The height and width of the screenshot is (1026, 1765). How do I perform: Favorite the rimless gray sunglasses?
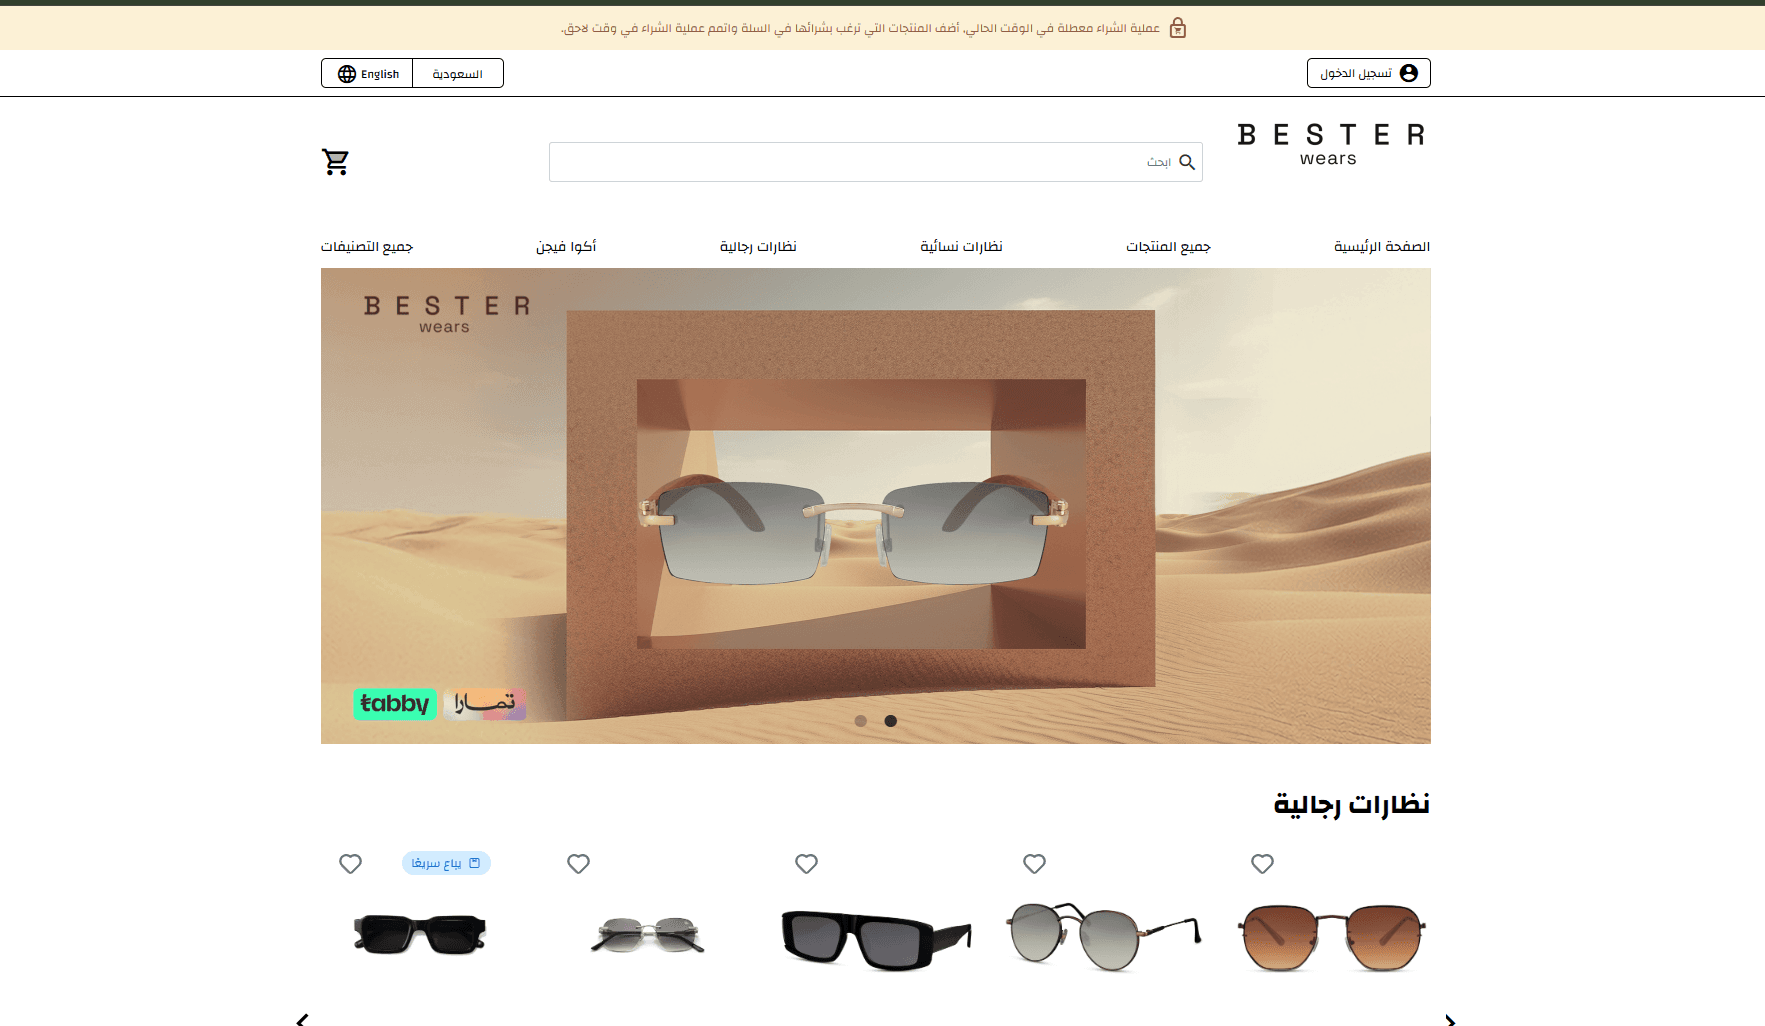click(578, 864)
